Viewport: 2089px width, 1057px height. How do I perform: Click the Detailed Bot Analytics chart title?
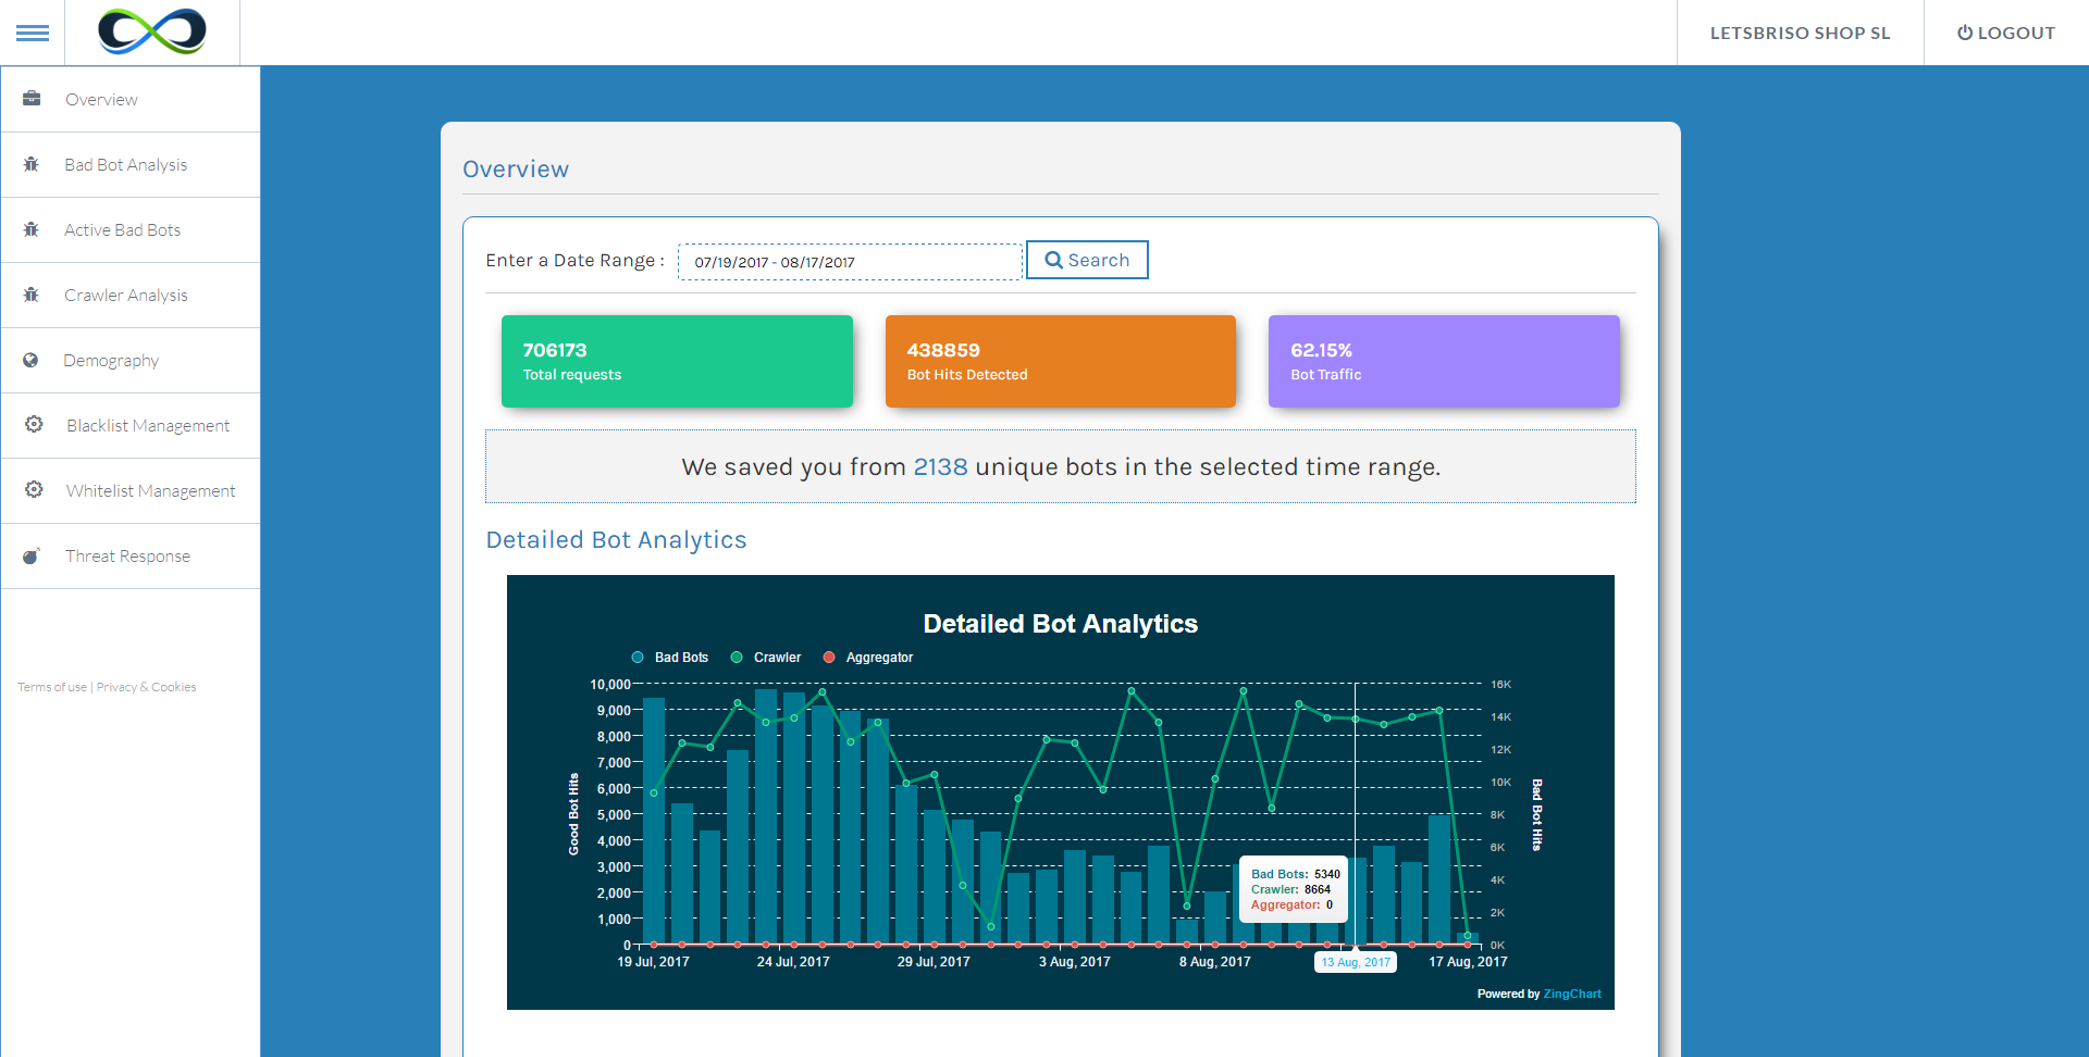click(1060, 624)
